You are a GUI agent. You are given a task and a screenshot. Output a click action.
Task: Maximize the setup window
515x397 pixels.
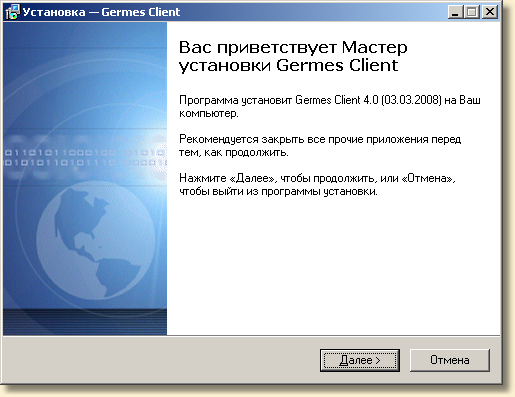[x=472, y=12]
